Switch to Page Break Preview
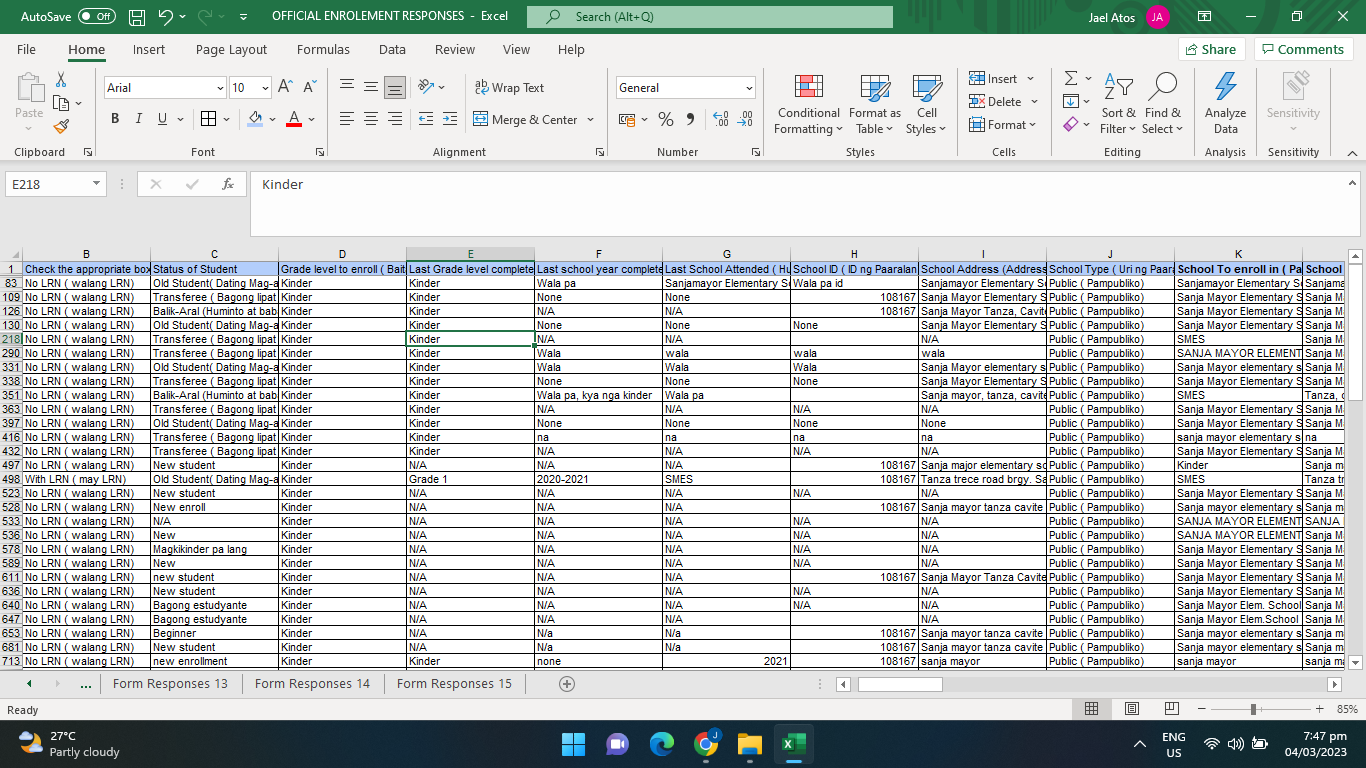 tap(1172, 709)
